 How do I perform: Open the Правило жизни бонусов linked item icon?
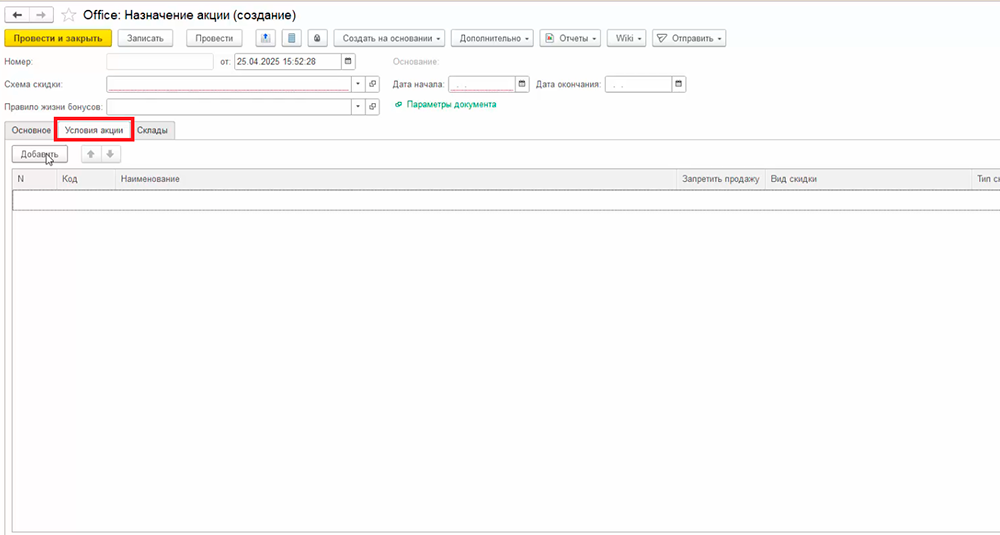[373, 106]
